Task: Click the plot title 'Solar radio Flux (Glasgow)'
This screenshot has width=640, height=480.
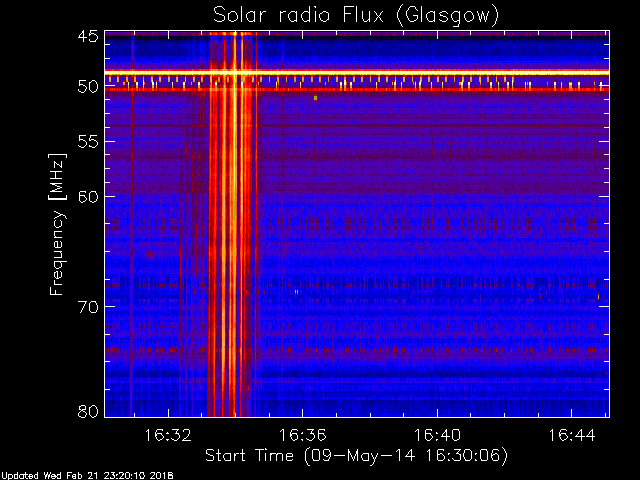Action: (x=356, y=16)
